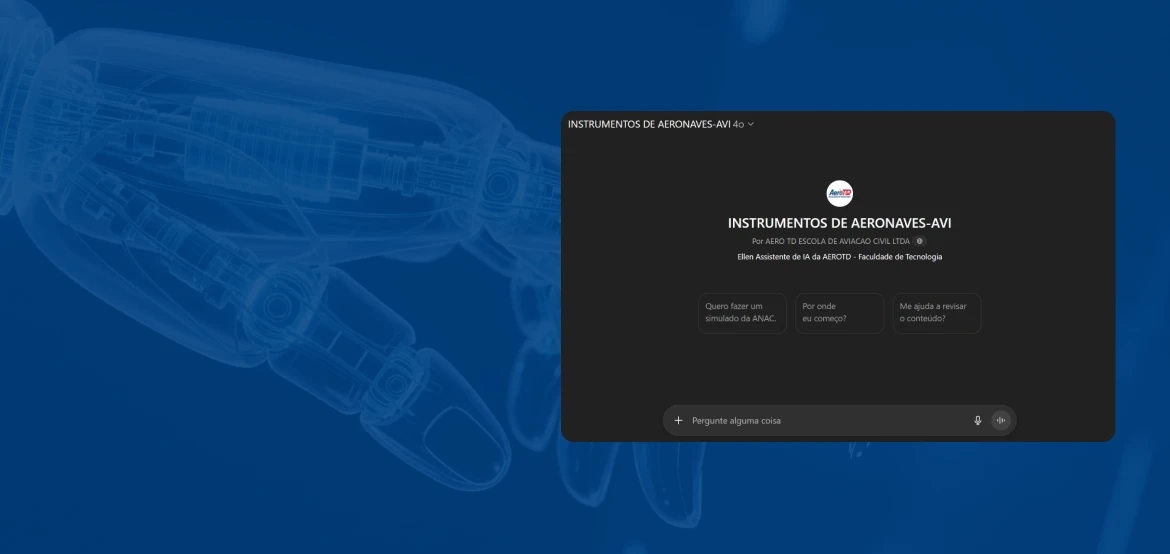1170x554 pixels.
Task: Start voice mode with the waveform icon
Action: (1000, 421)
